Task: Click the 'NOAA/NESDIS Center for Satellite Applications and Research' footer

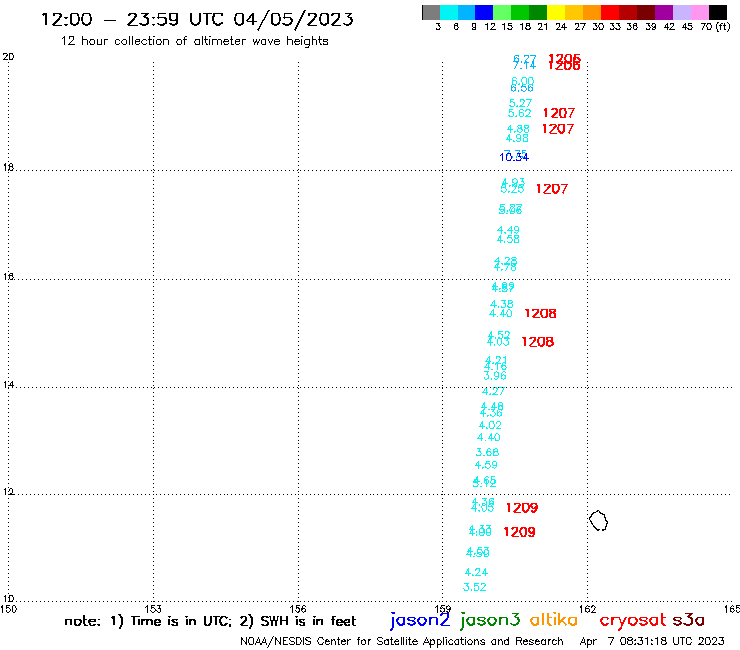Action: pyautogui.click(x=402, y=641)
